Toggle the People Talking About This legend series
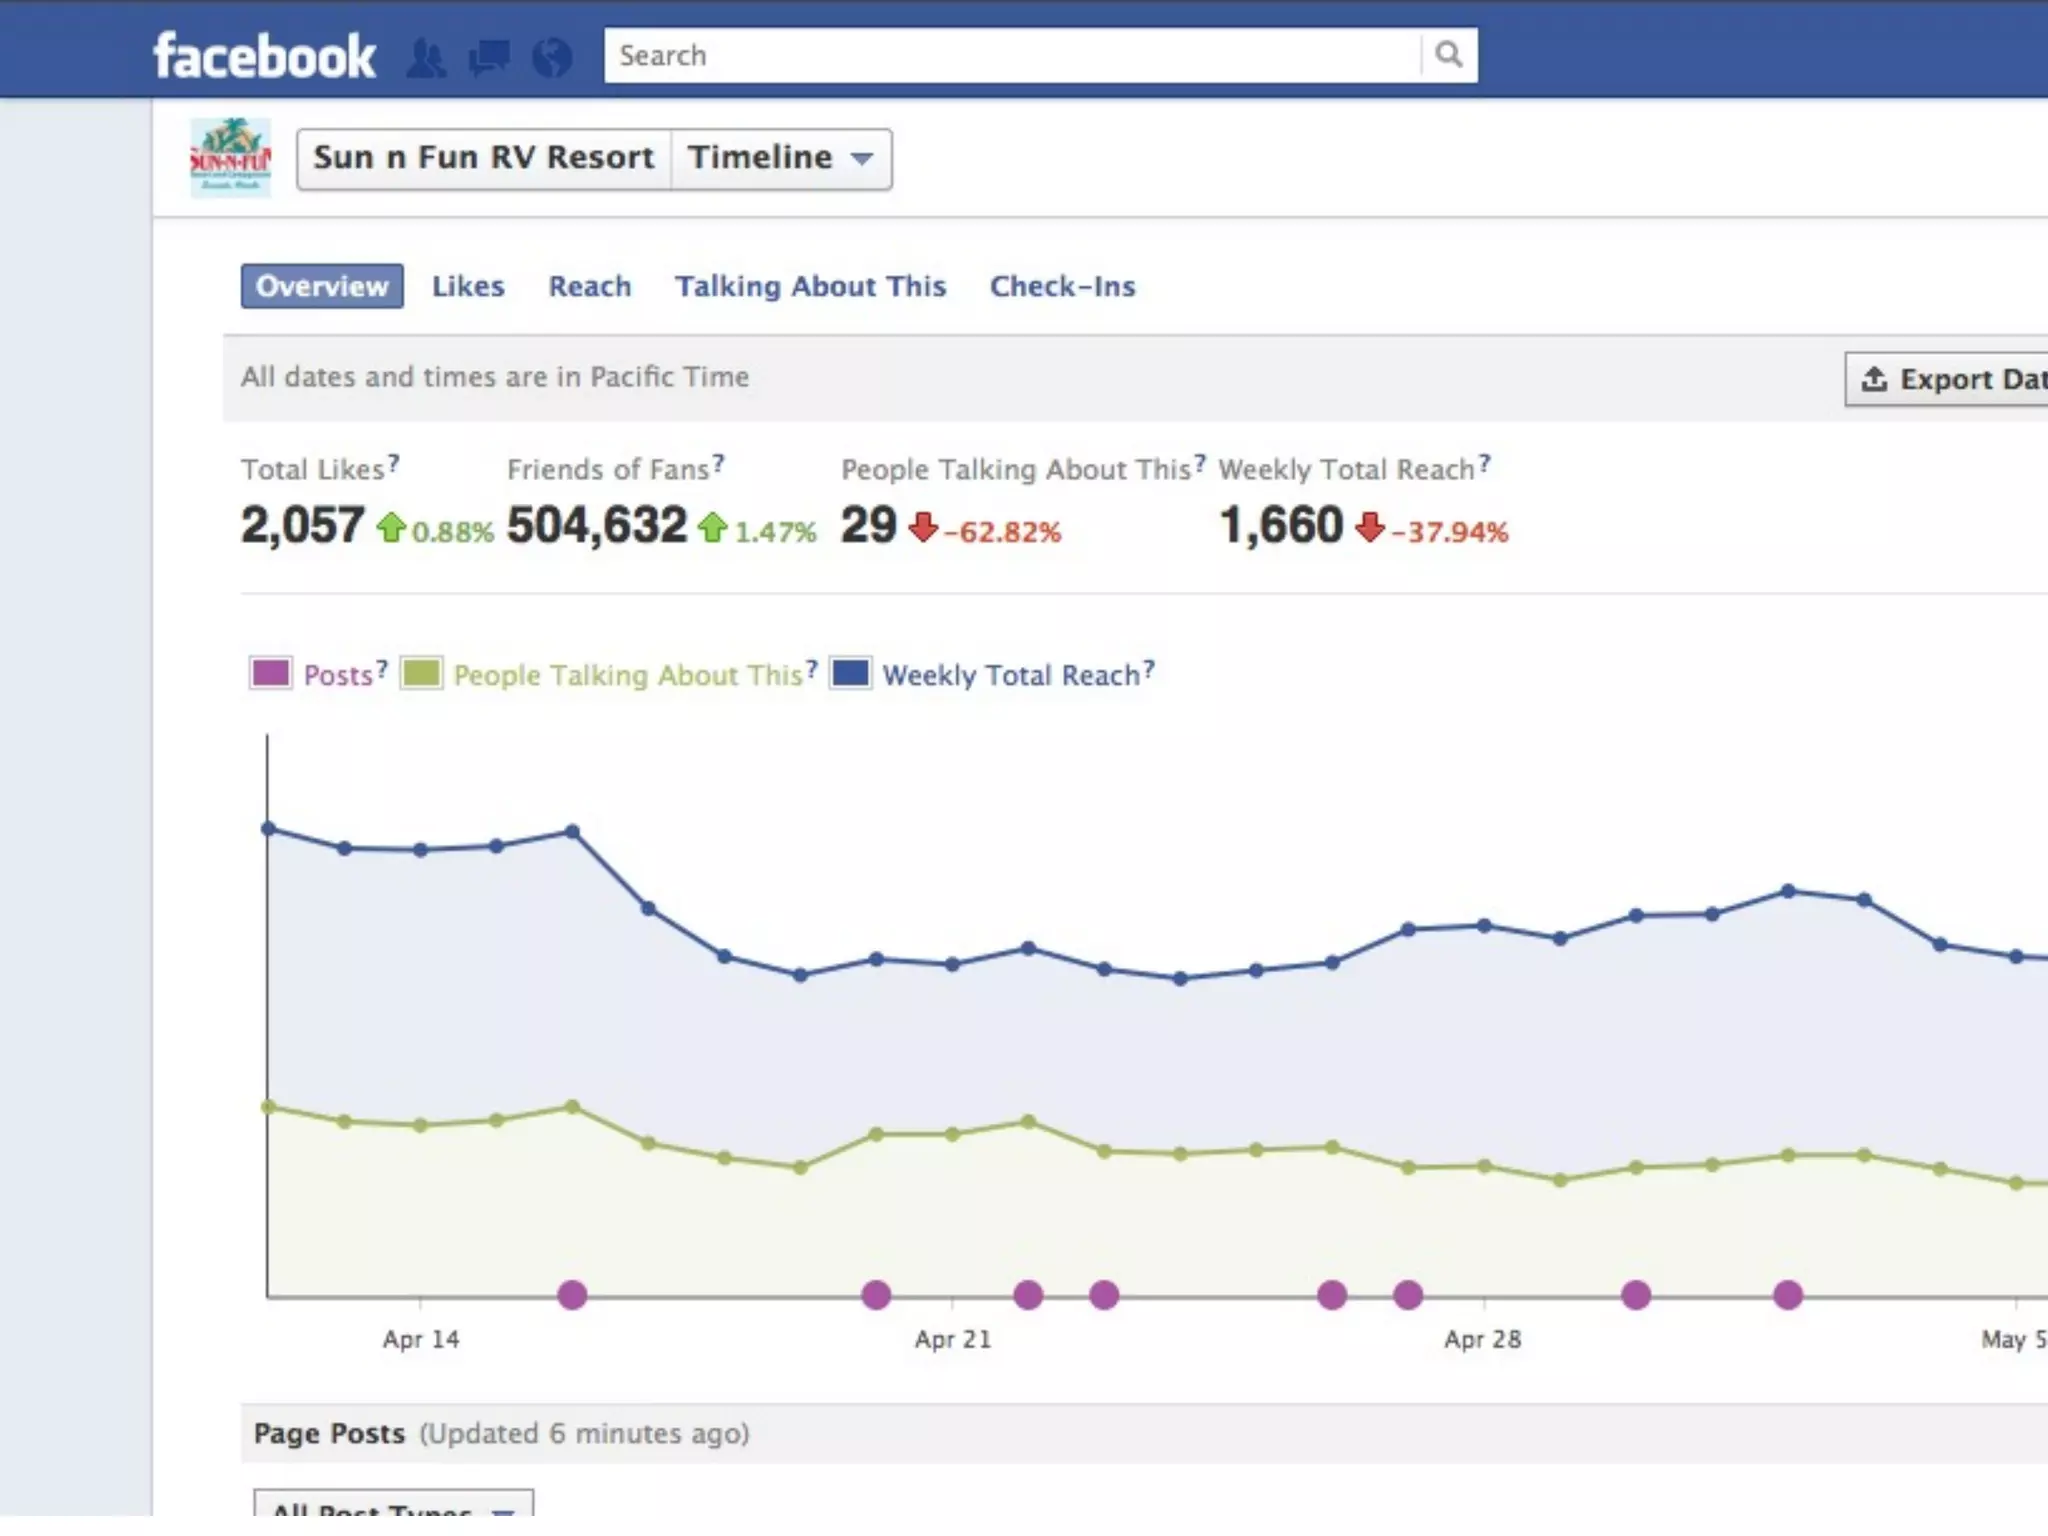2048x1536 pixels. (627, 675)
